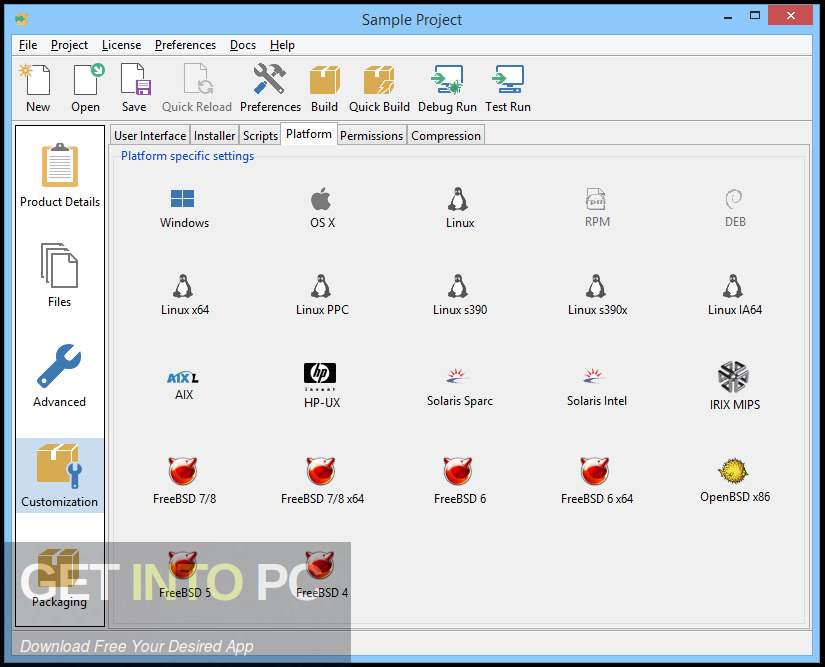
Task: Select FreeBSD 7/8 x64 platform
Action: point(322,481)
